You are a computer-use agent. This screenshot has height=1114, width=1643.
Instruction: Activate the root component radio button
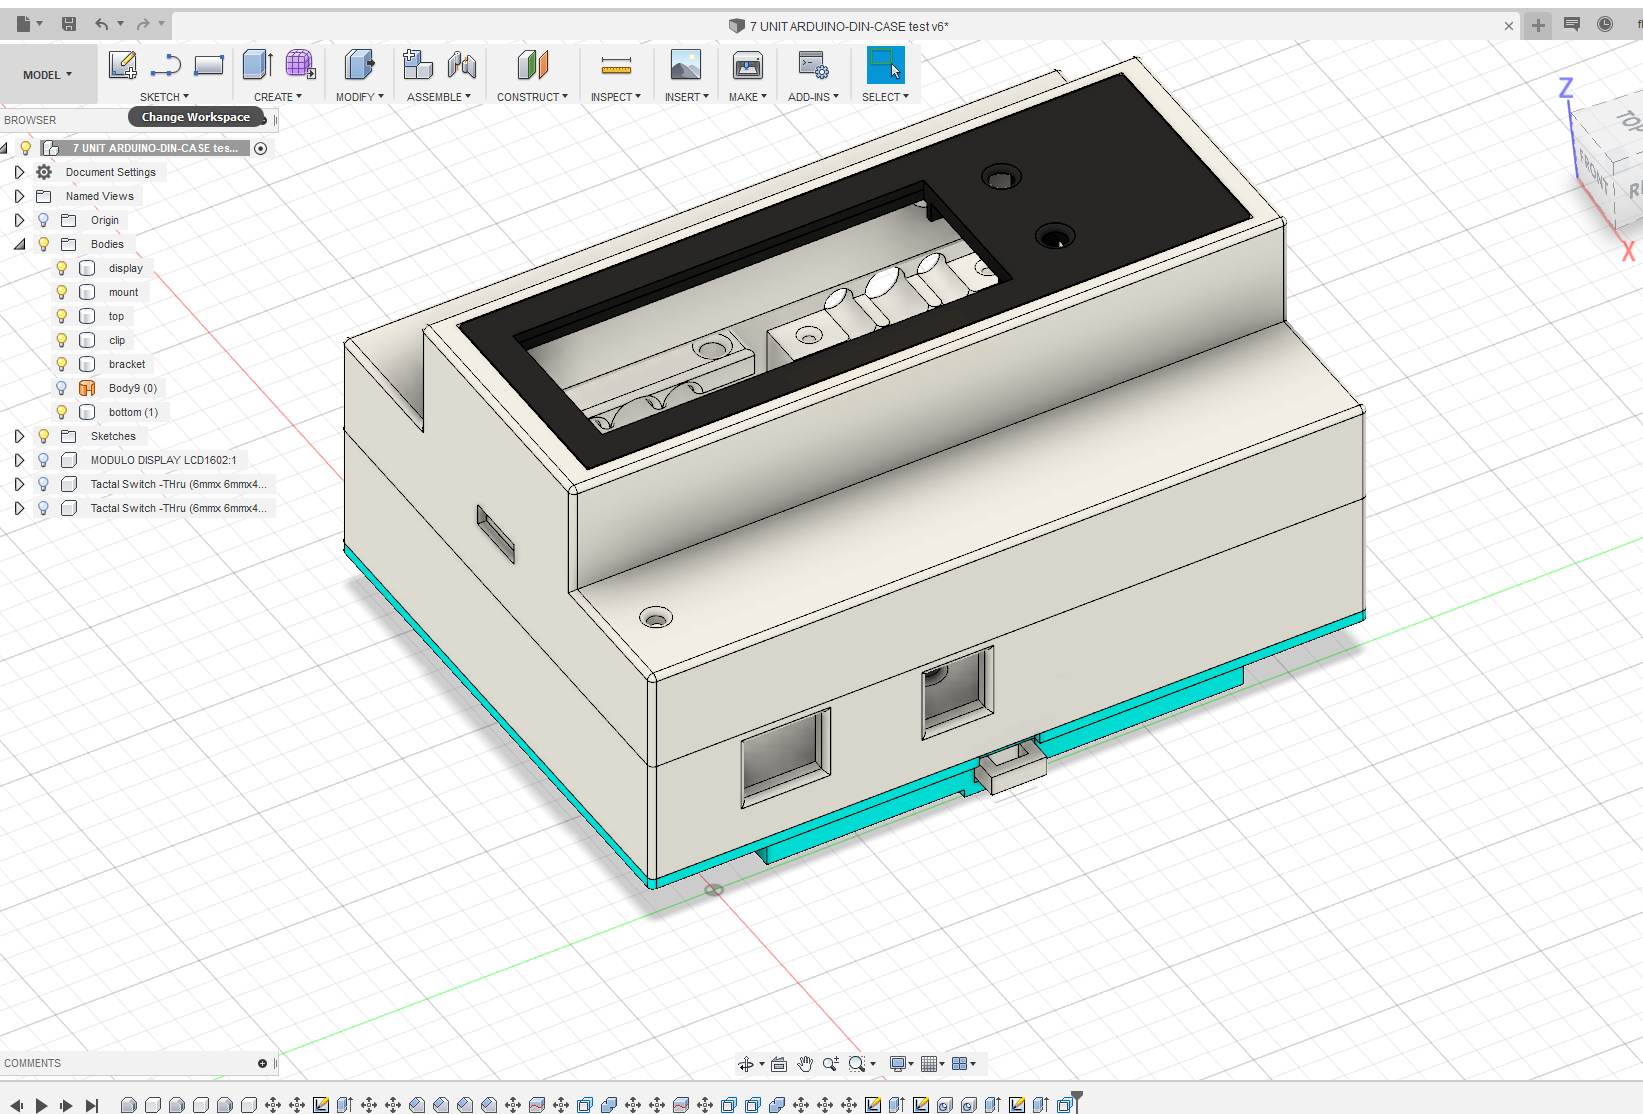(261, 148)
